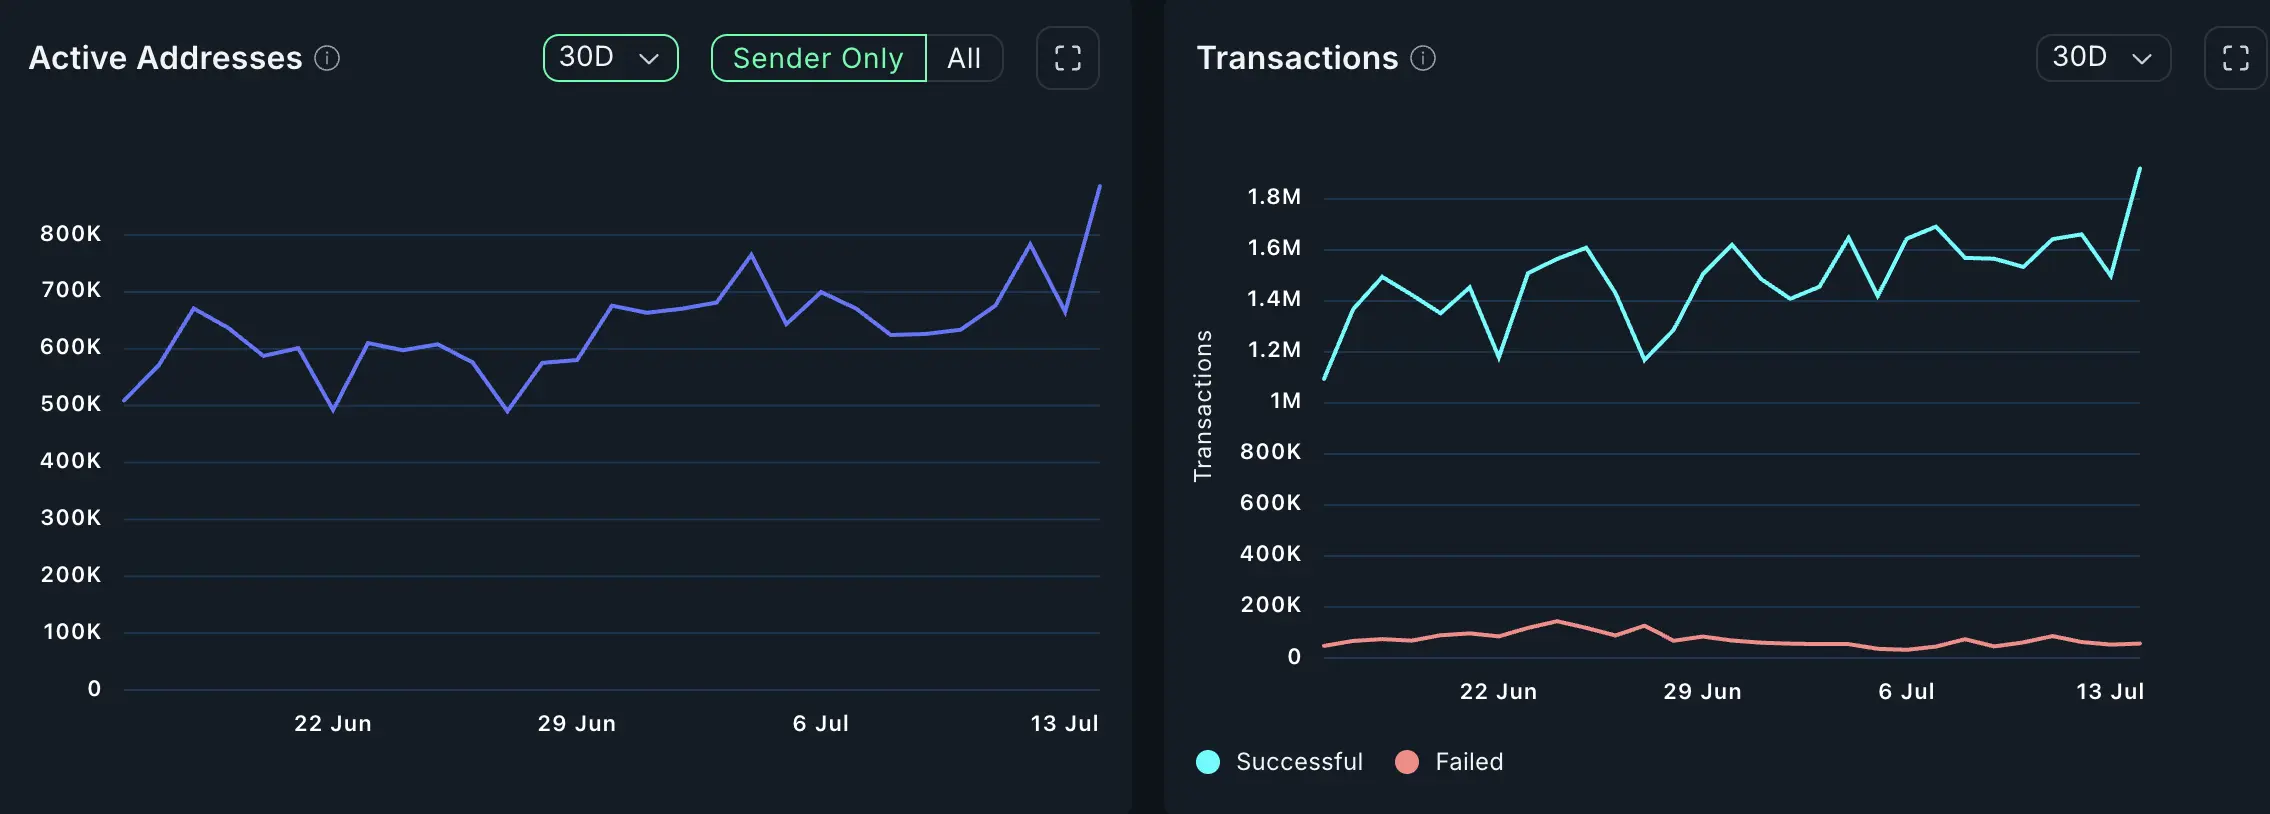Click the final peak of Active Addresses line
This screenshot has width=2270, height=814.
coord(1099,187)
